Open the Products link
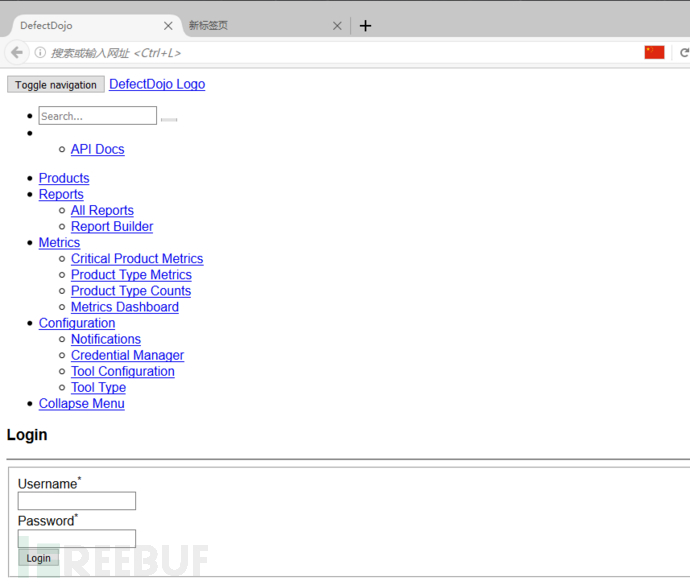 (x=64, y=178)
